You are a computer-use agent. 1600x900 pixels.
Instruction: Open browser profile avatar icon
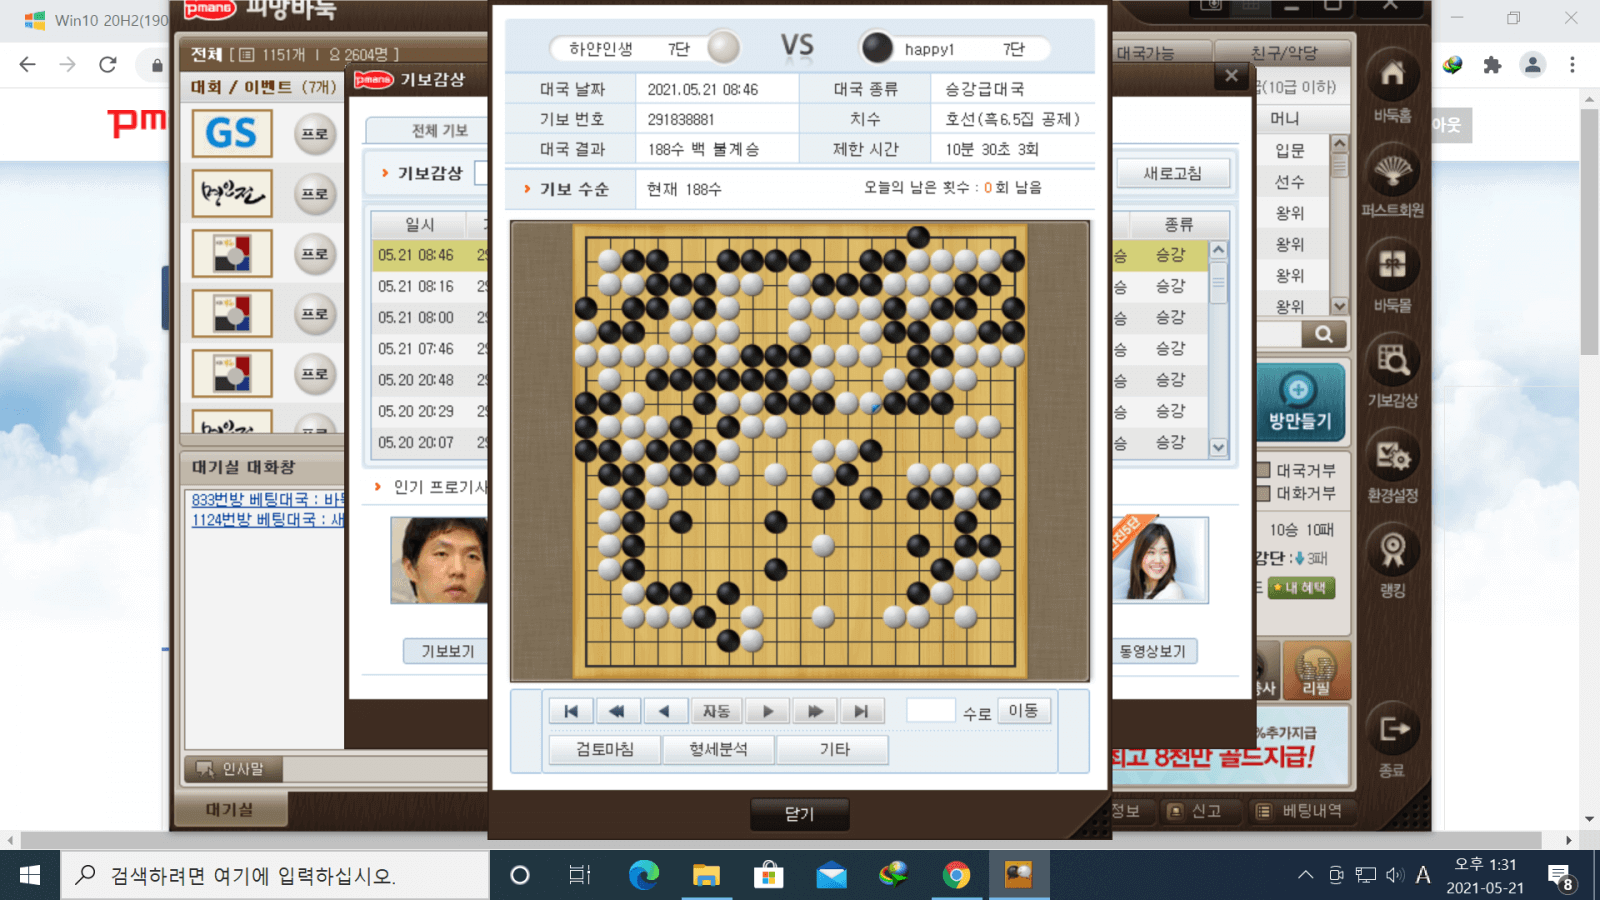tap(1532, 65)
